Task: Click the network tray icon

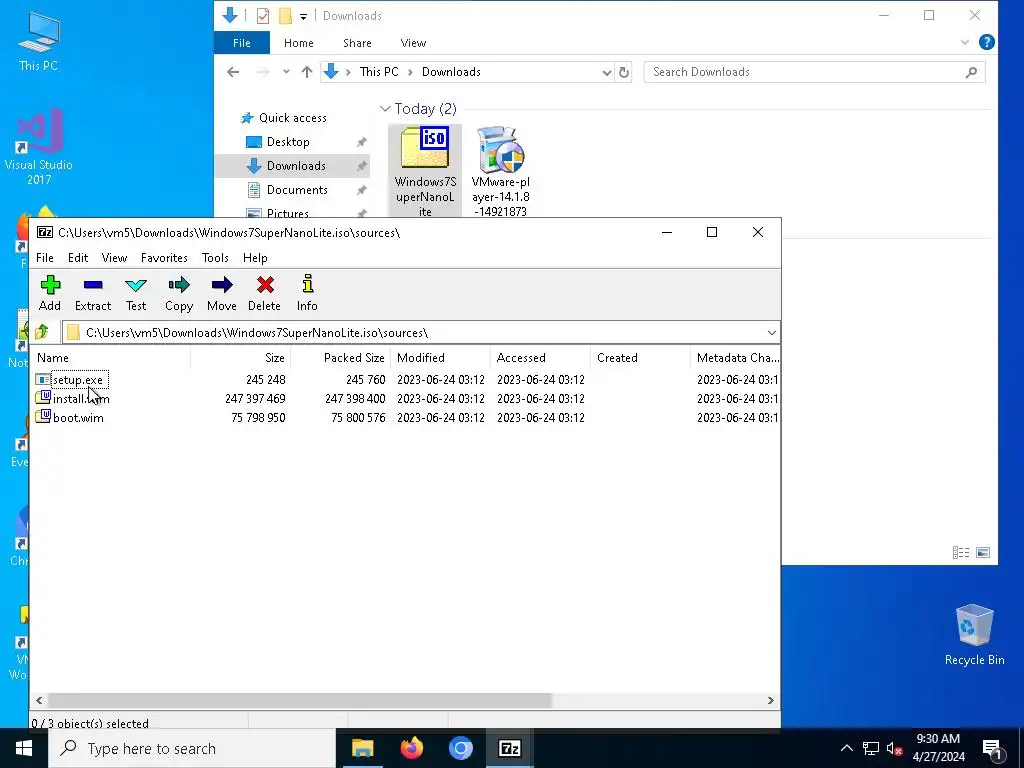Action: point(871,748)
